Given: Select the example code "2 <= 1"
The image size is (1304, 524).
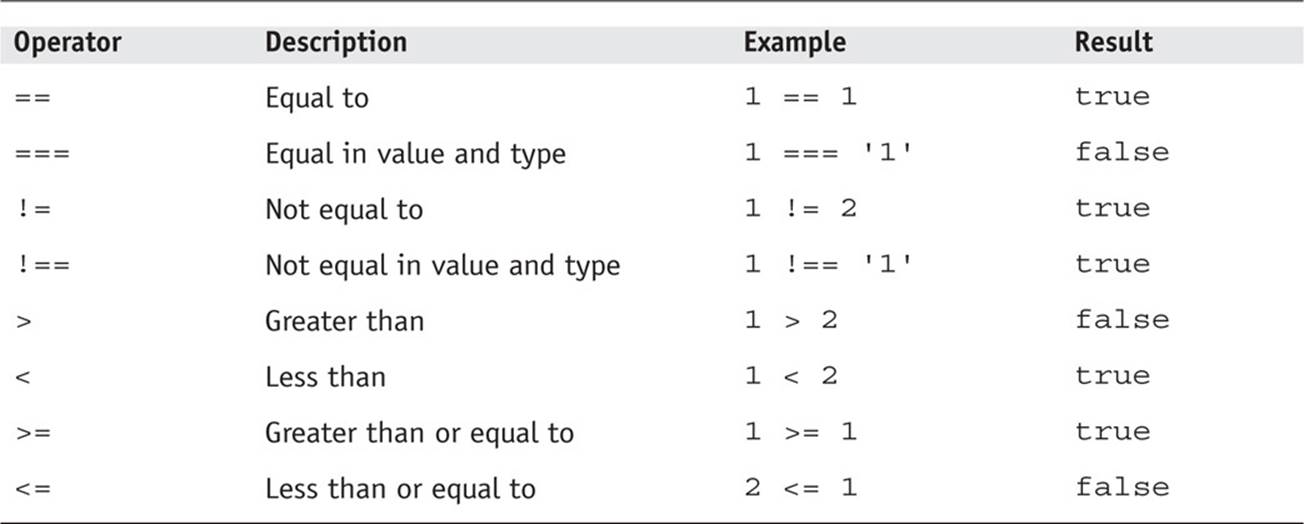Looking at the screenshot, I should [x=800, y=489].
